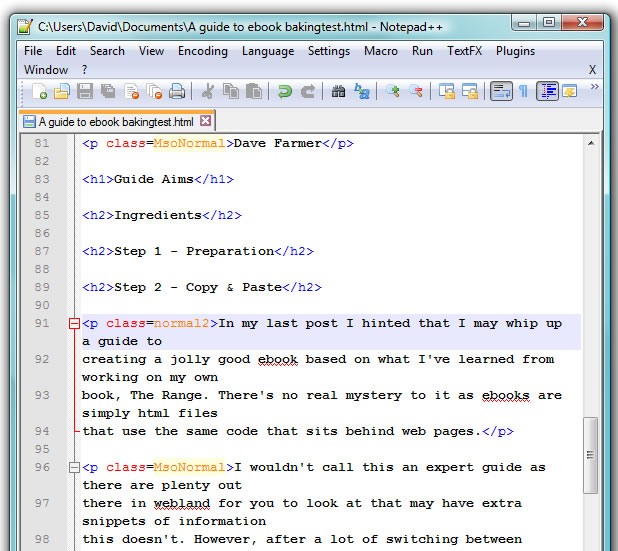This screenshot has height=551, width=618.
Task: Undo the last edit with green arrow
Action: [285, 92]
